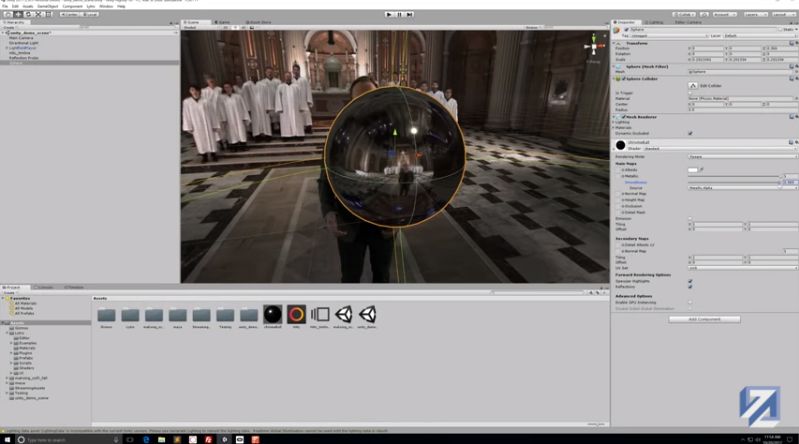Select the Rect transform tool
Screen dimensions: 799x444
pos(49,14)
